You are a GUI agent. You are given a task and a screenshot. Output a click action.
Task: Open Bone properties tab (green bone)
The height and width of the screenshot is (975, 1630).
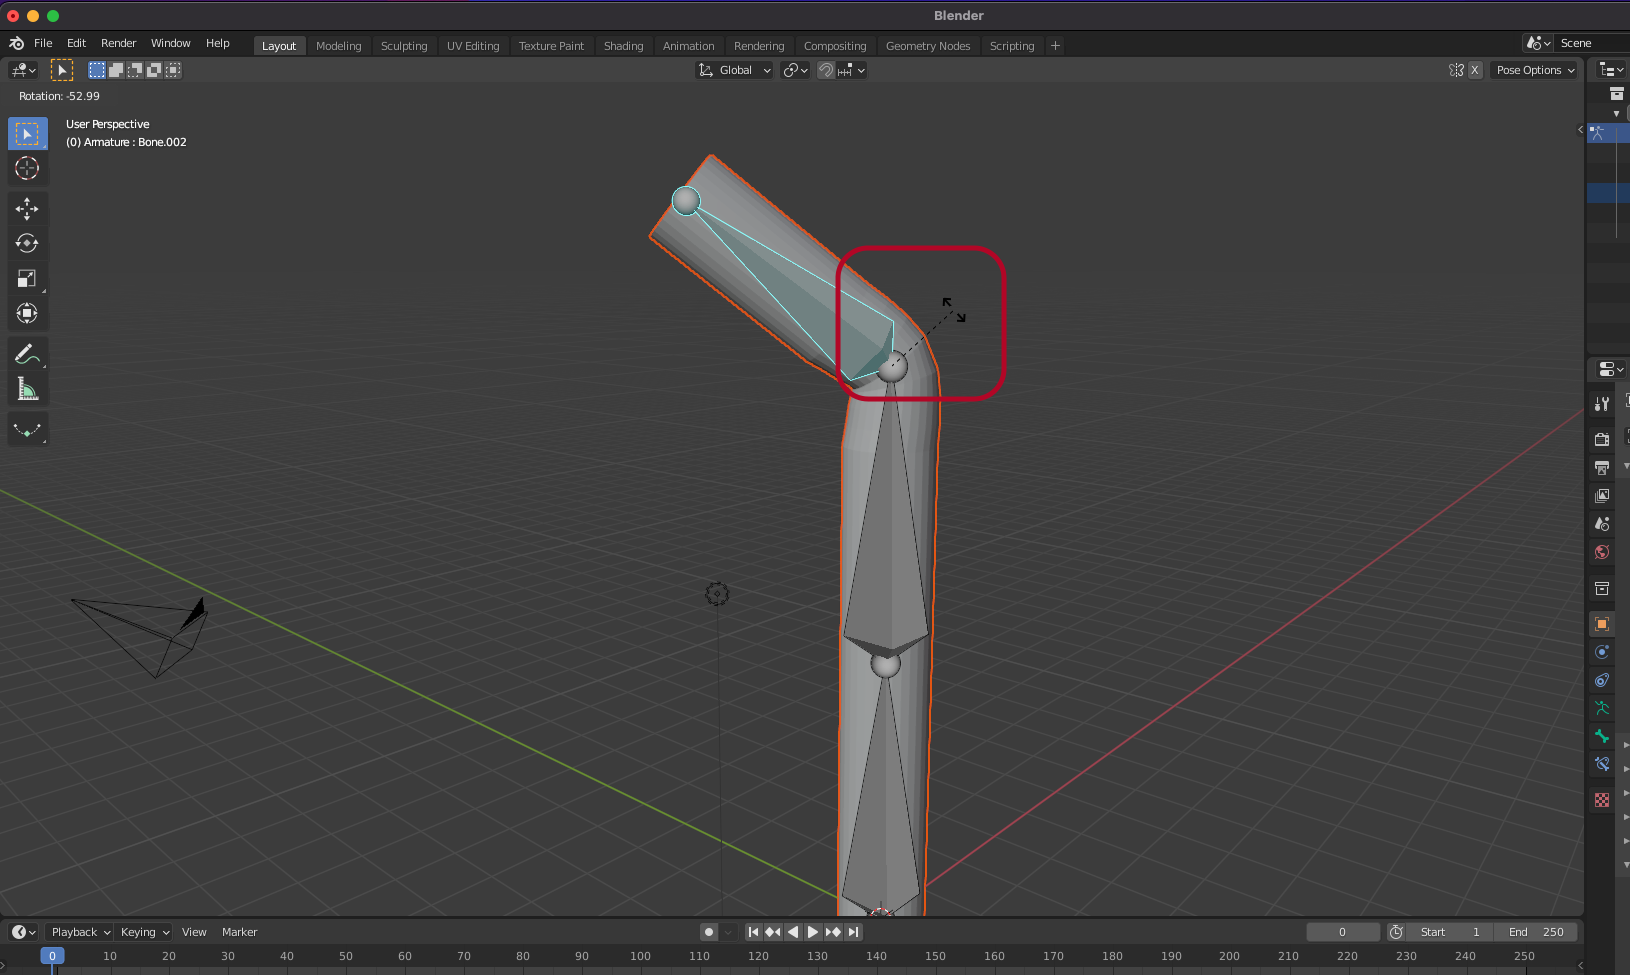1602,736
